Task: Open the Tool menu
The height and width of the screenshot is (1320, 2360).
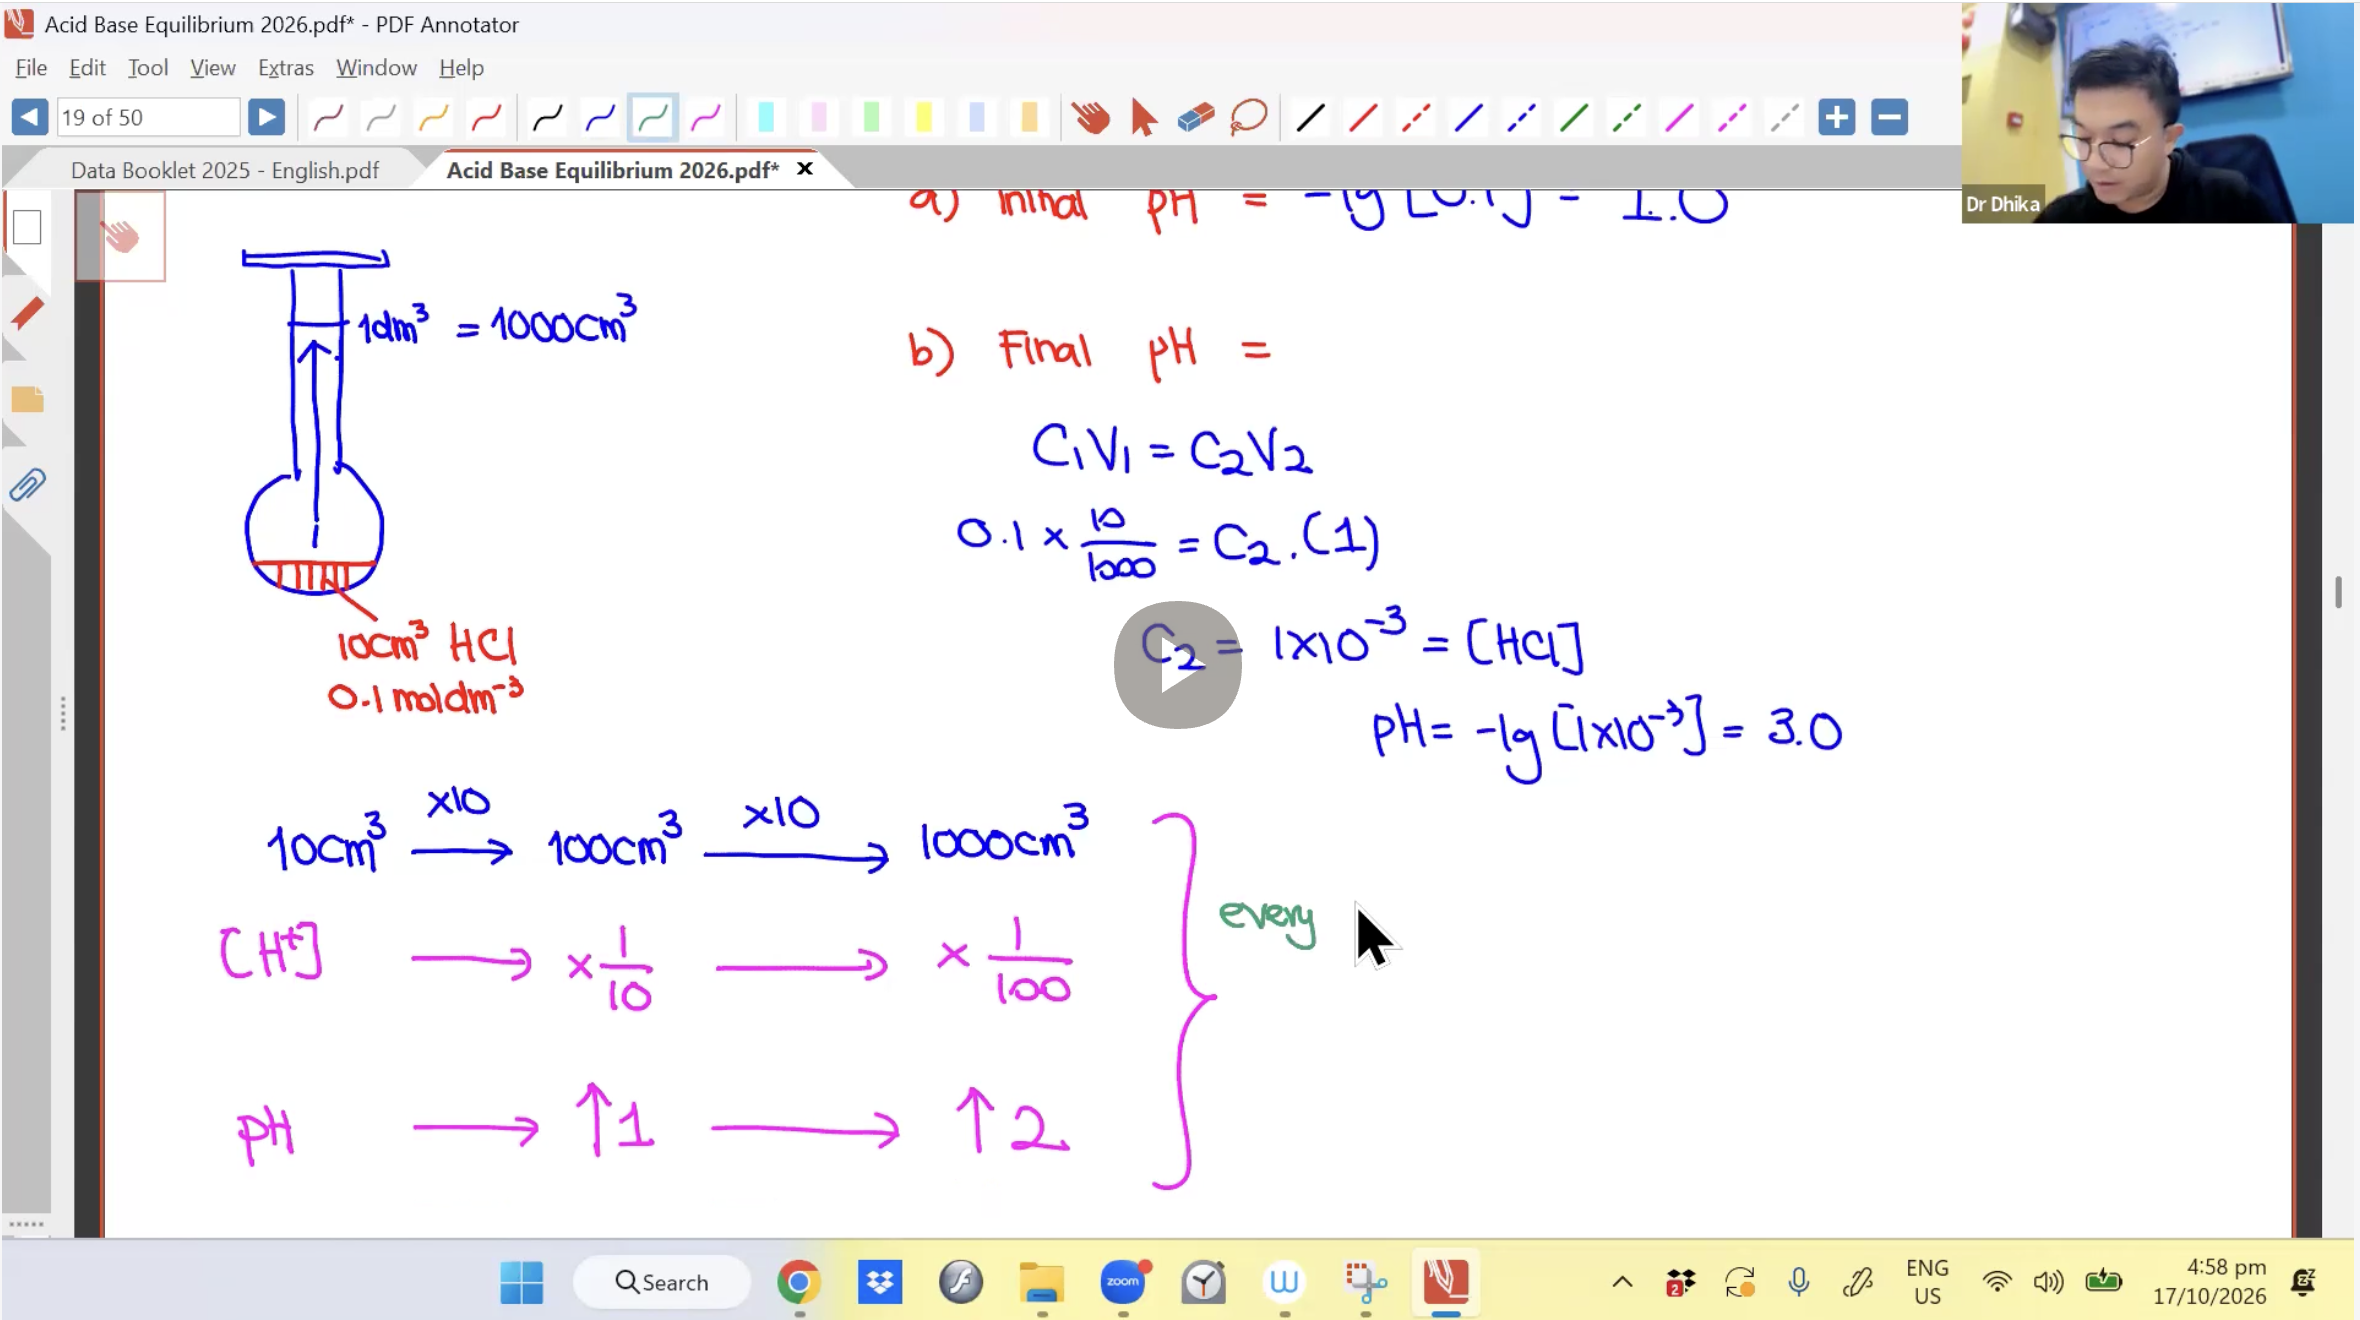Action: [x=148, y=68]
